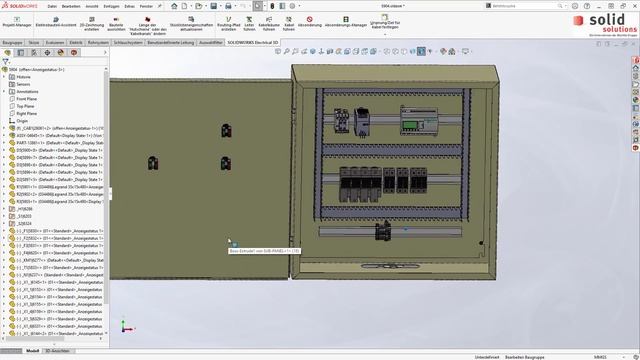This screenshot has height=360, width=640.
Task: Switch to the Rohrsystem ribbon tab
Action: tap(98, 42)
